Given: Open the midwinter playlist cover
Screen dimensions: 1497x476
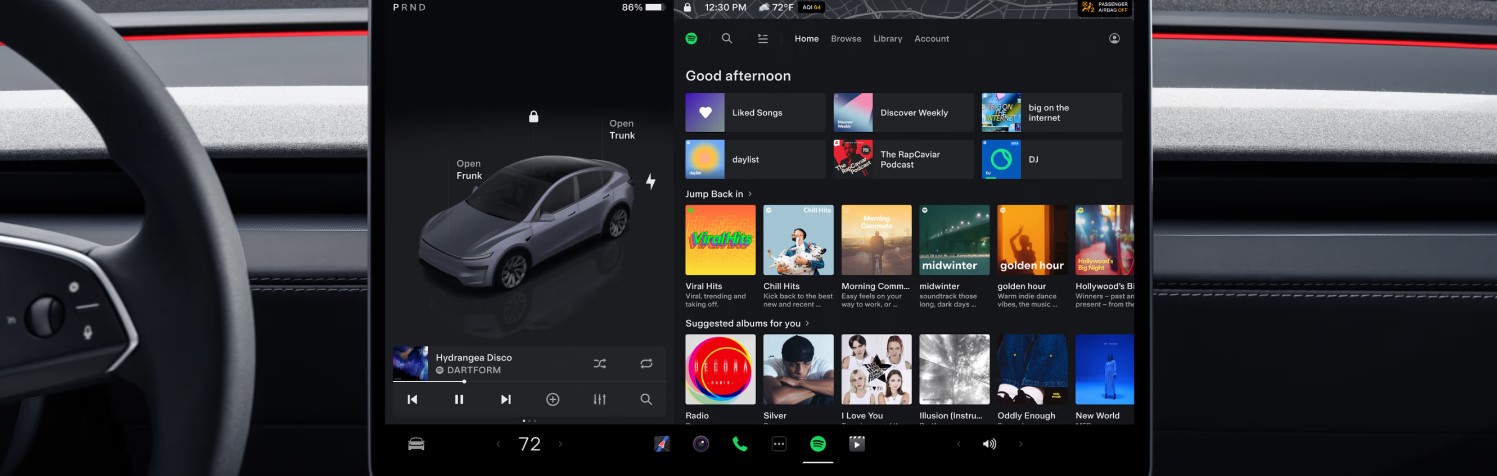Looking at the screenshot, I should [954, 240].
